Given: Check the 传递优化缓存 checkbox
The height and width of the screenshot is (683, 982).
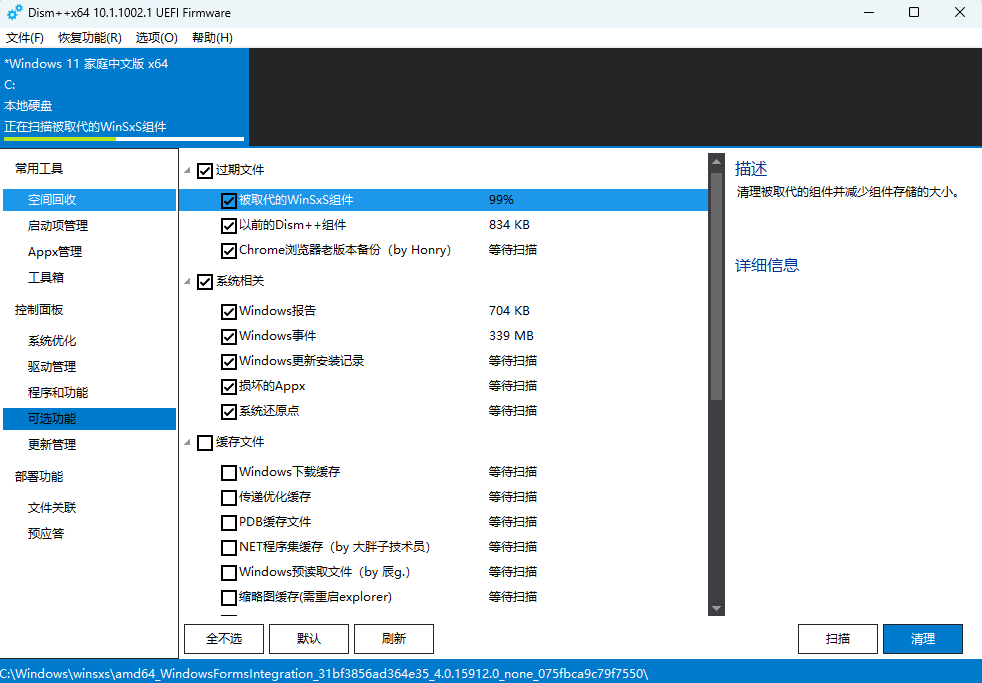Looking at the screenshot, I should (229, 497).
